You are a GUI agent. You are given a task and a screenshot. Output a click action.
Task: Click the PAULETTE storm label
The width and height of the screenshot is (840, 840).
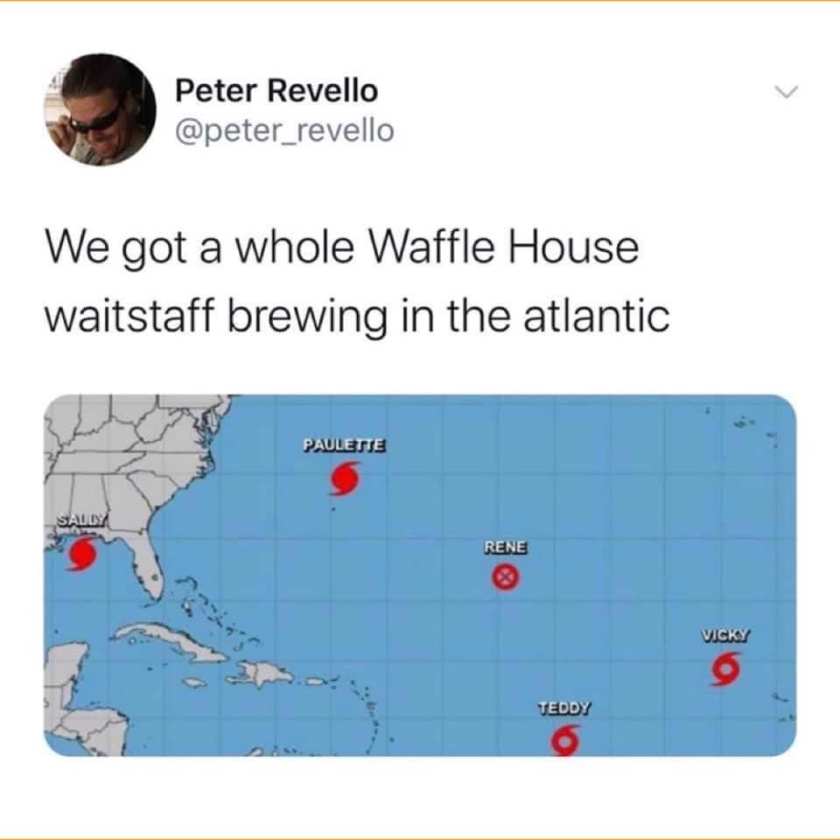click(x=344, y=445)
